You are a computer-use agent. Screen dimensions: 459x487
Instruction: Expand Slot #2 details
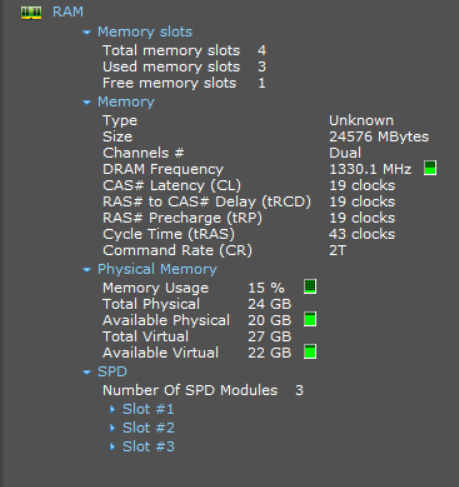(112, 428)
